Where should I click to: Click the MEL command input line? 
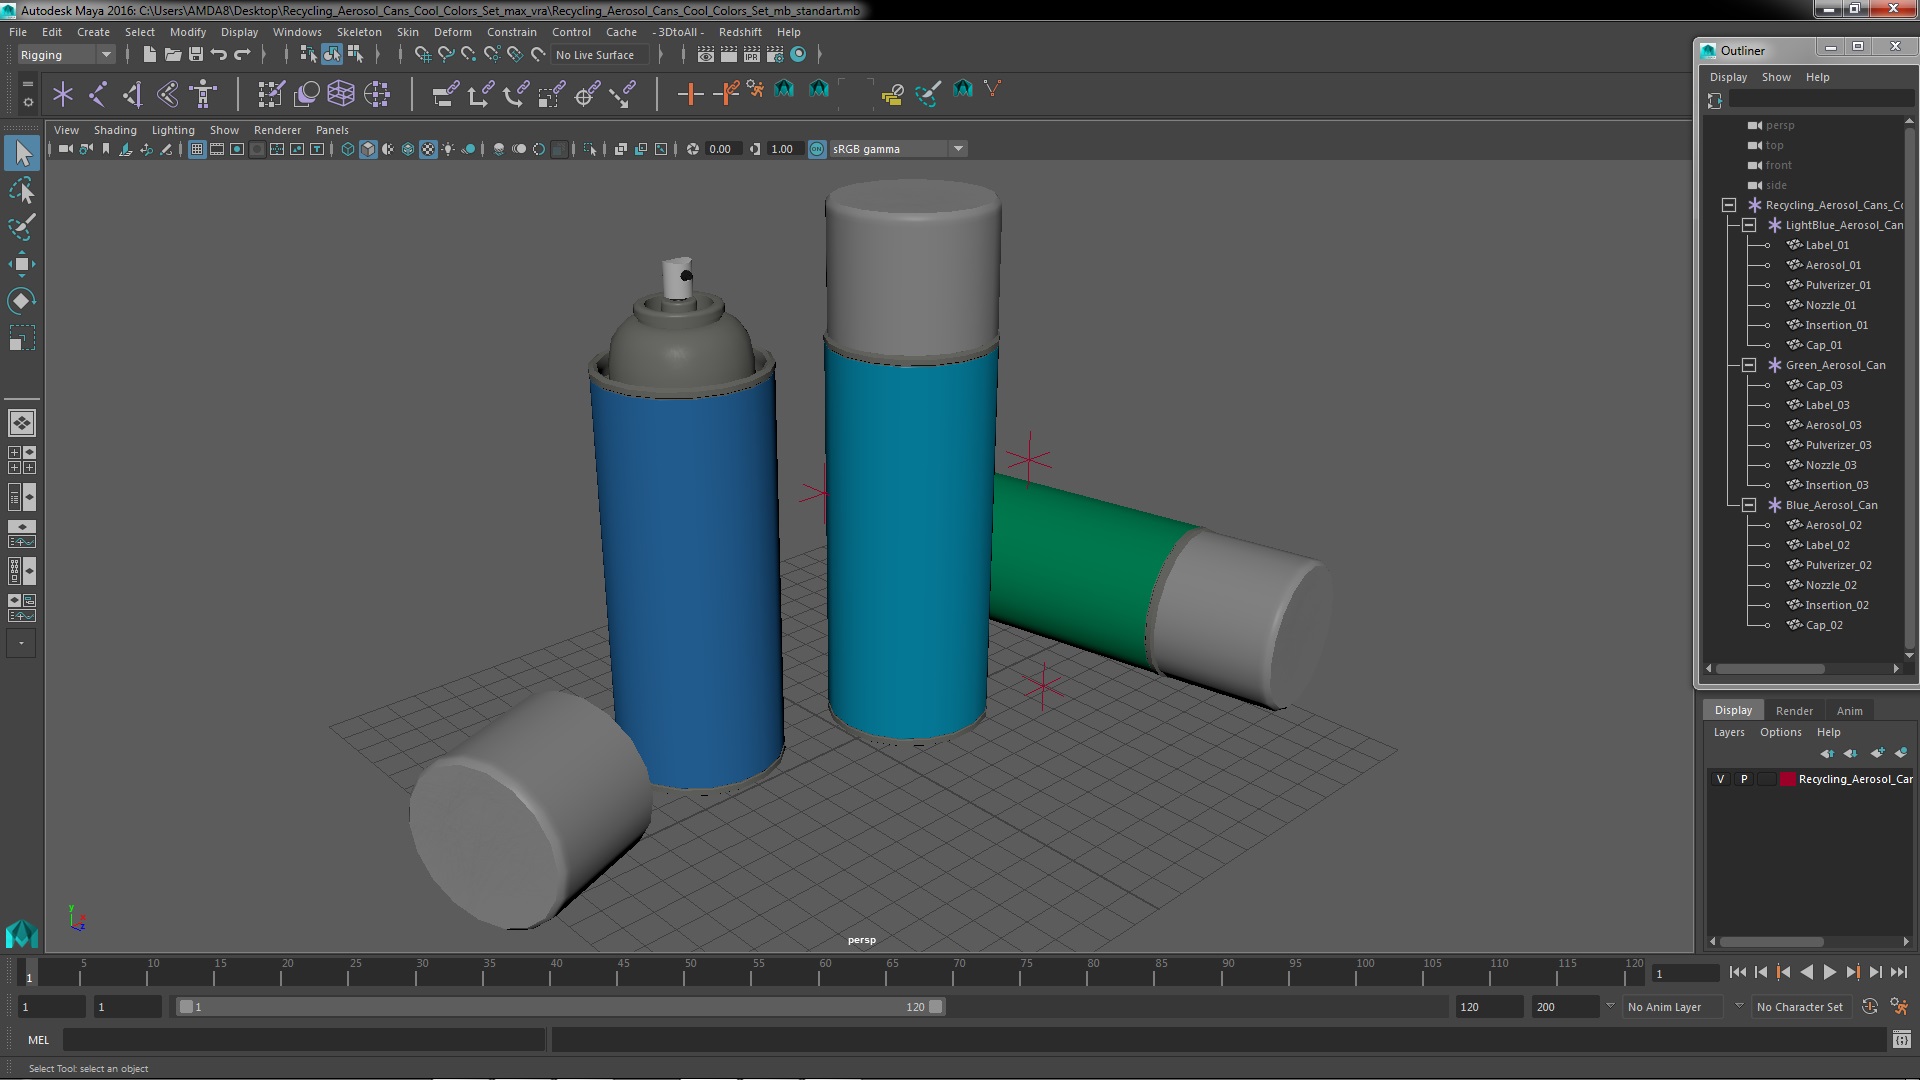pos(304,1040)
